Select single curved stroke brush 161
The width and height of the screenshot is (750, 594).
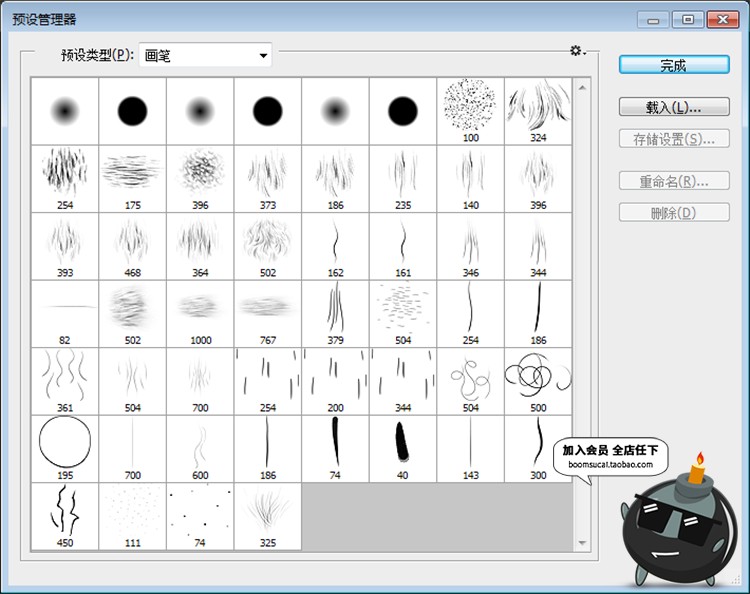403,246
